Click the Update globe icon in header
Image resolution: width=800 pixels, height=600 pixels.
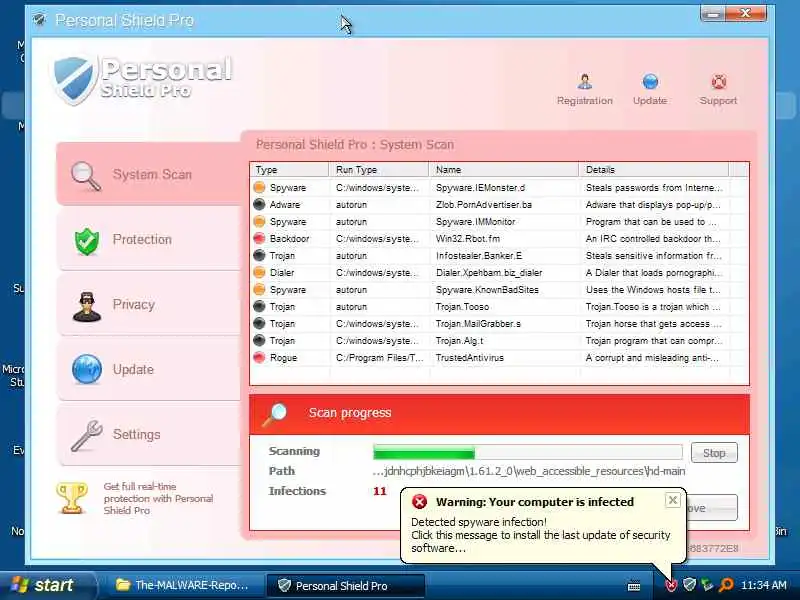[x=650, y=82]
